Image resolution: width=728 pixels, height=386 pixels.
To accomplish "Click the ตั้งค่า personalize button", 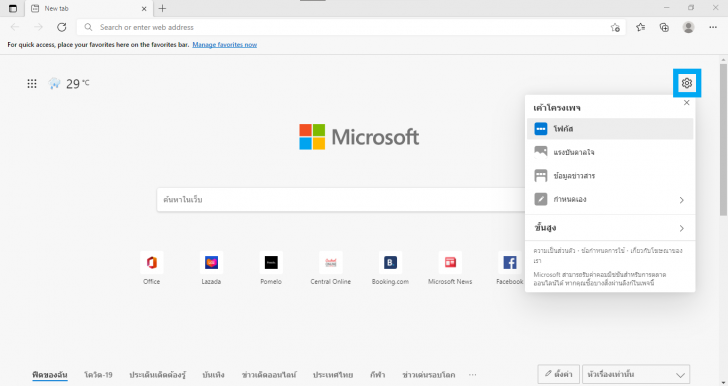I will pyautogui.click(x=559, y=374).
